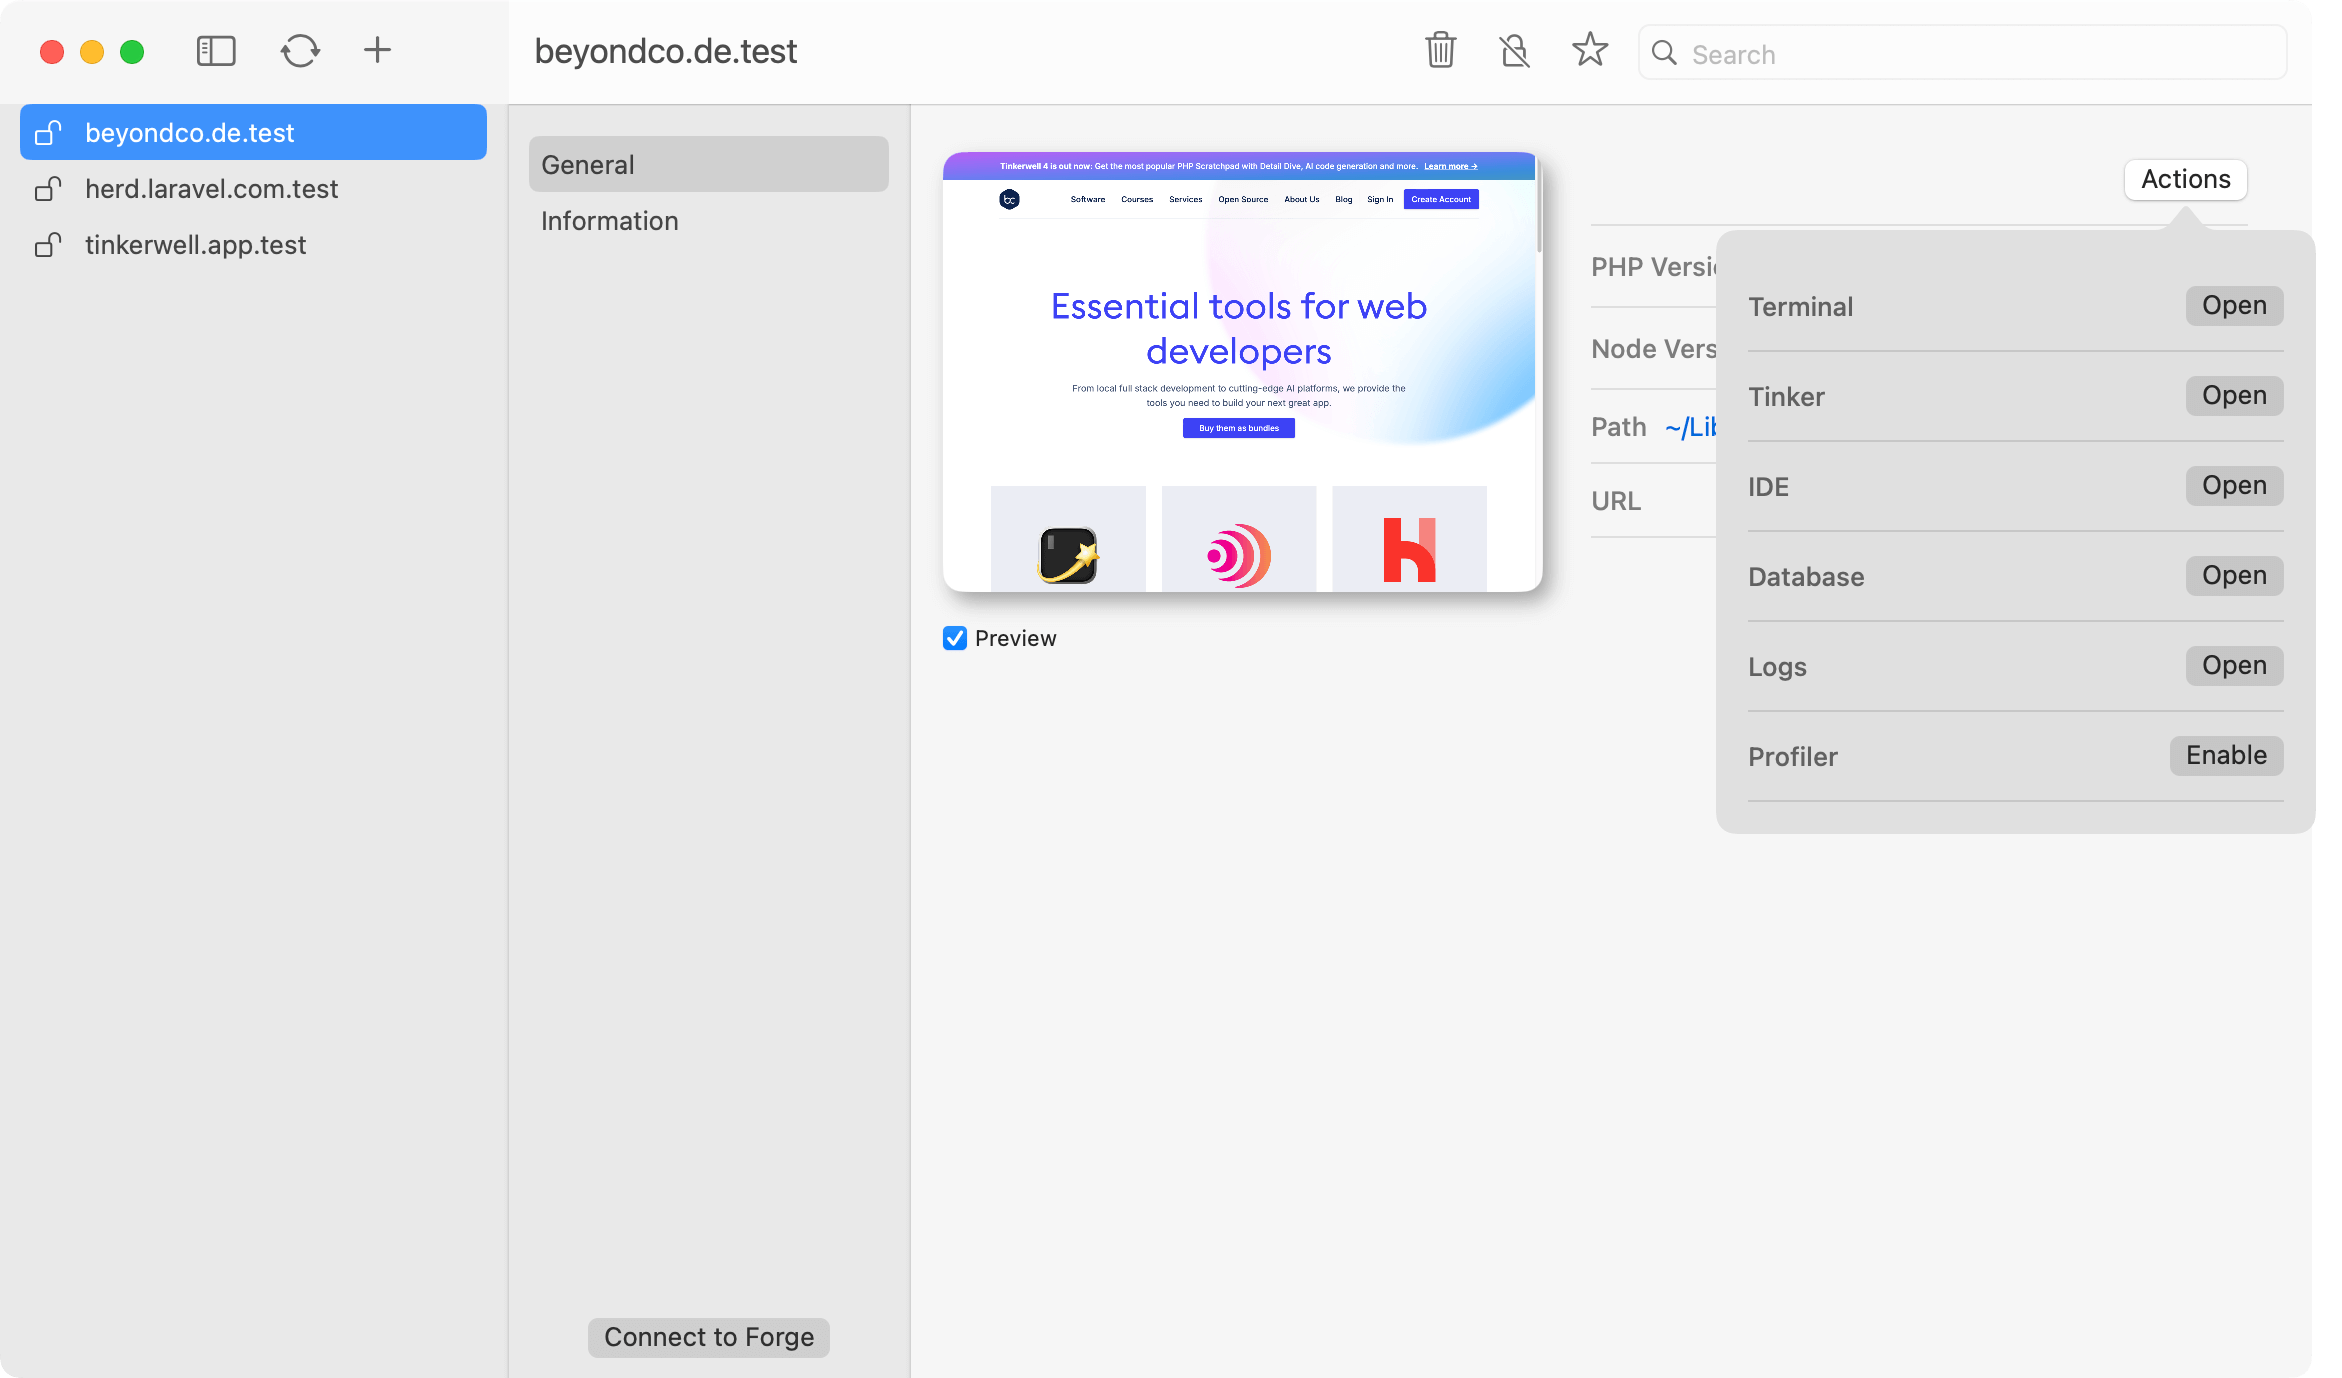Uncheck the Preview checkbox
This screenshot has width=2342, height=1378.
(x=955, y=638)
